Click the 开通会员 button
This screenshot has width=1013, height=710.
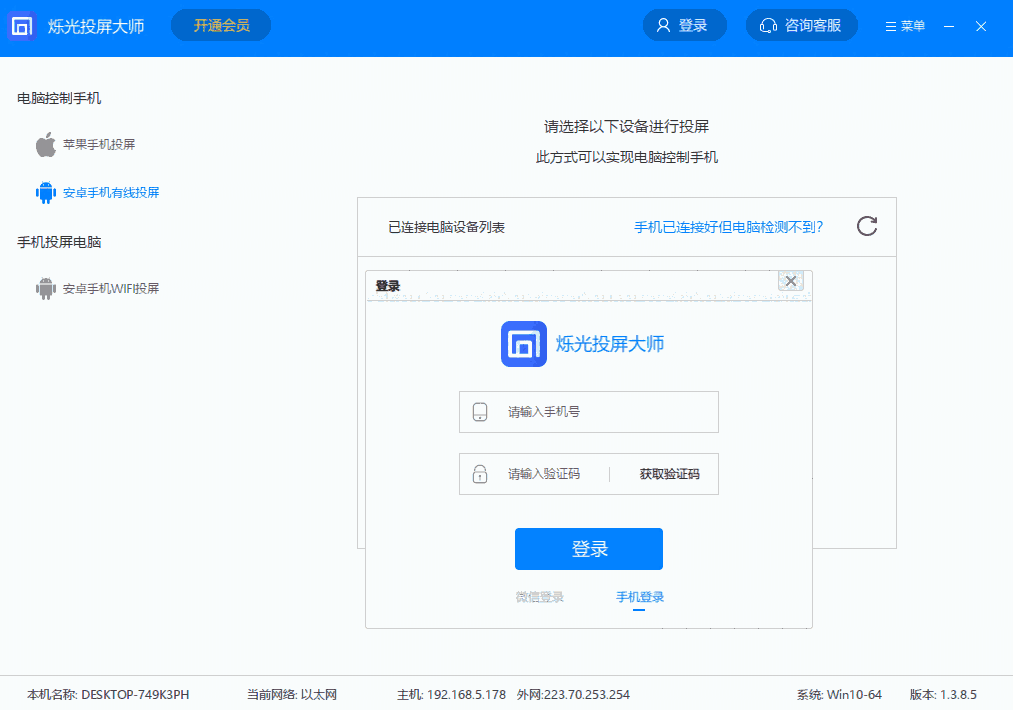click(x=220, y=24)
